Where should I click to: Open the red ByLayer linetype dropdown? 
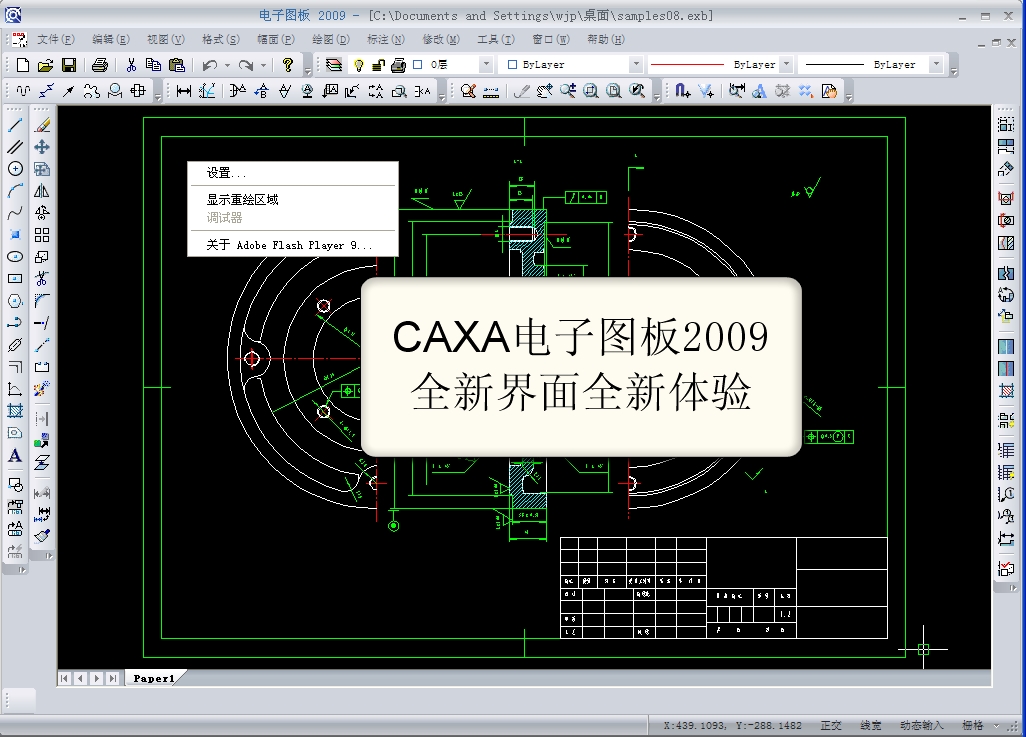pyautogui.click(x=787, y=65)
